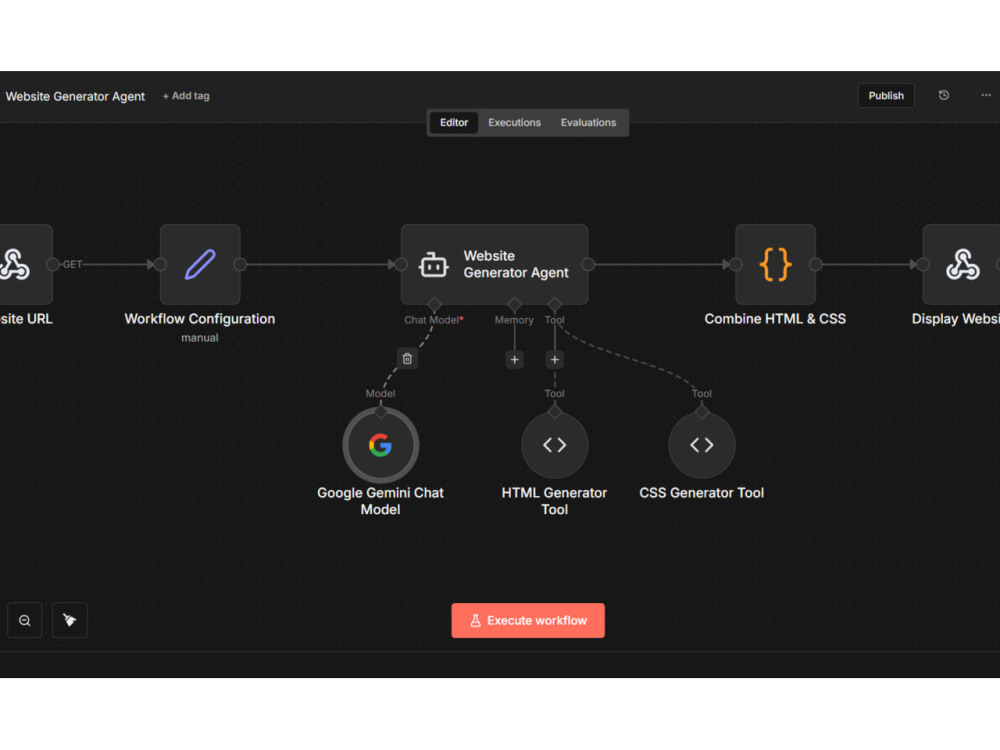Open the three-dot more options menu

[x=985, y=95]
